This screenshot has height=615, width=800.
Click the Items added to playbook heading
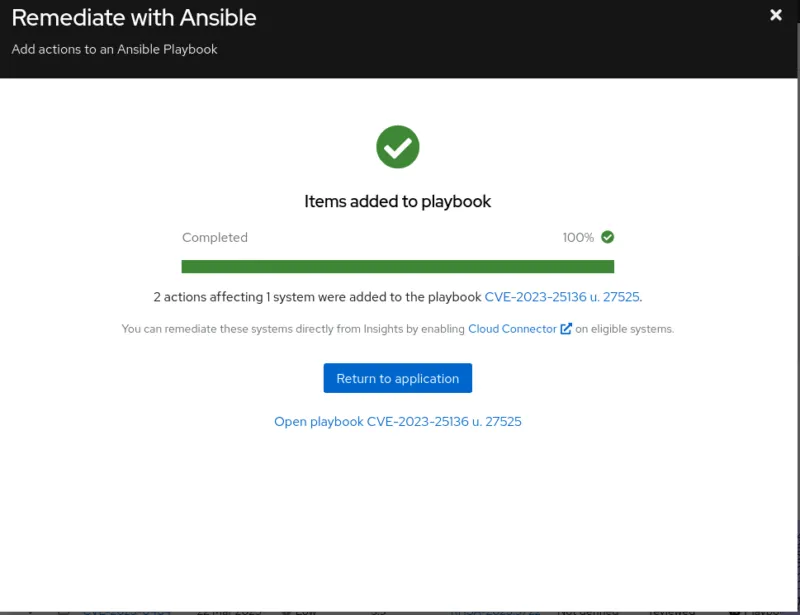[397, 202]
